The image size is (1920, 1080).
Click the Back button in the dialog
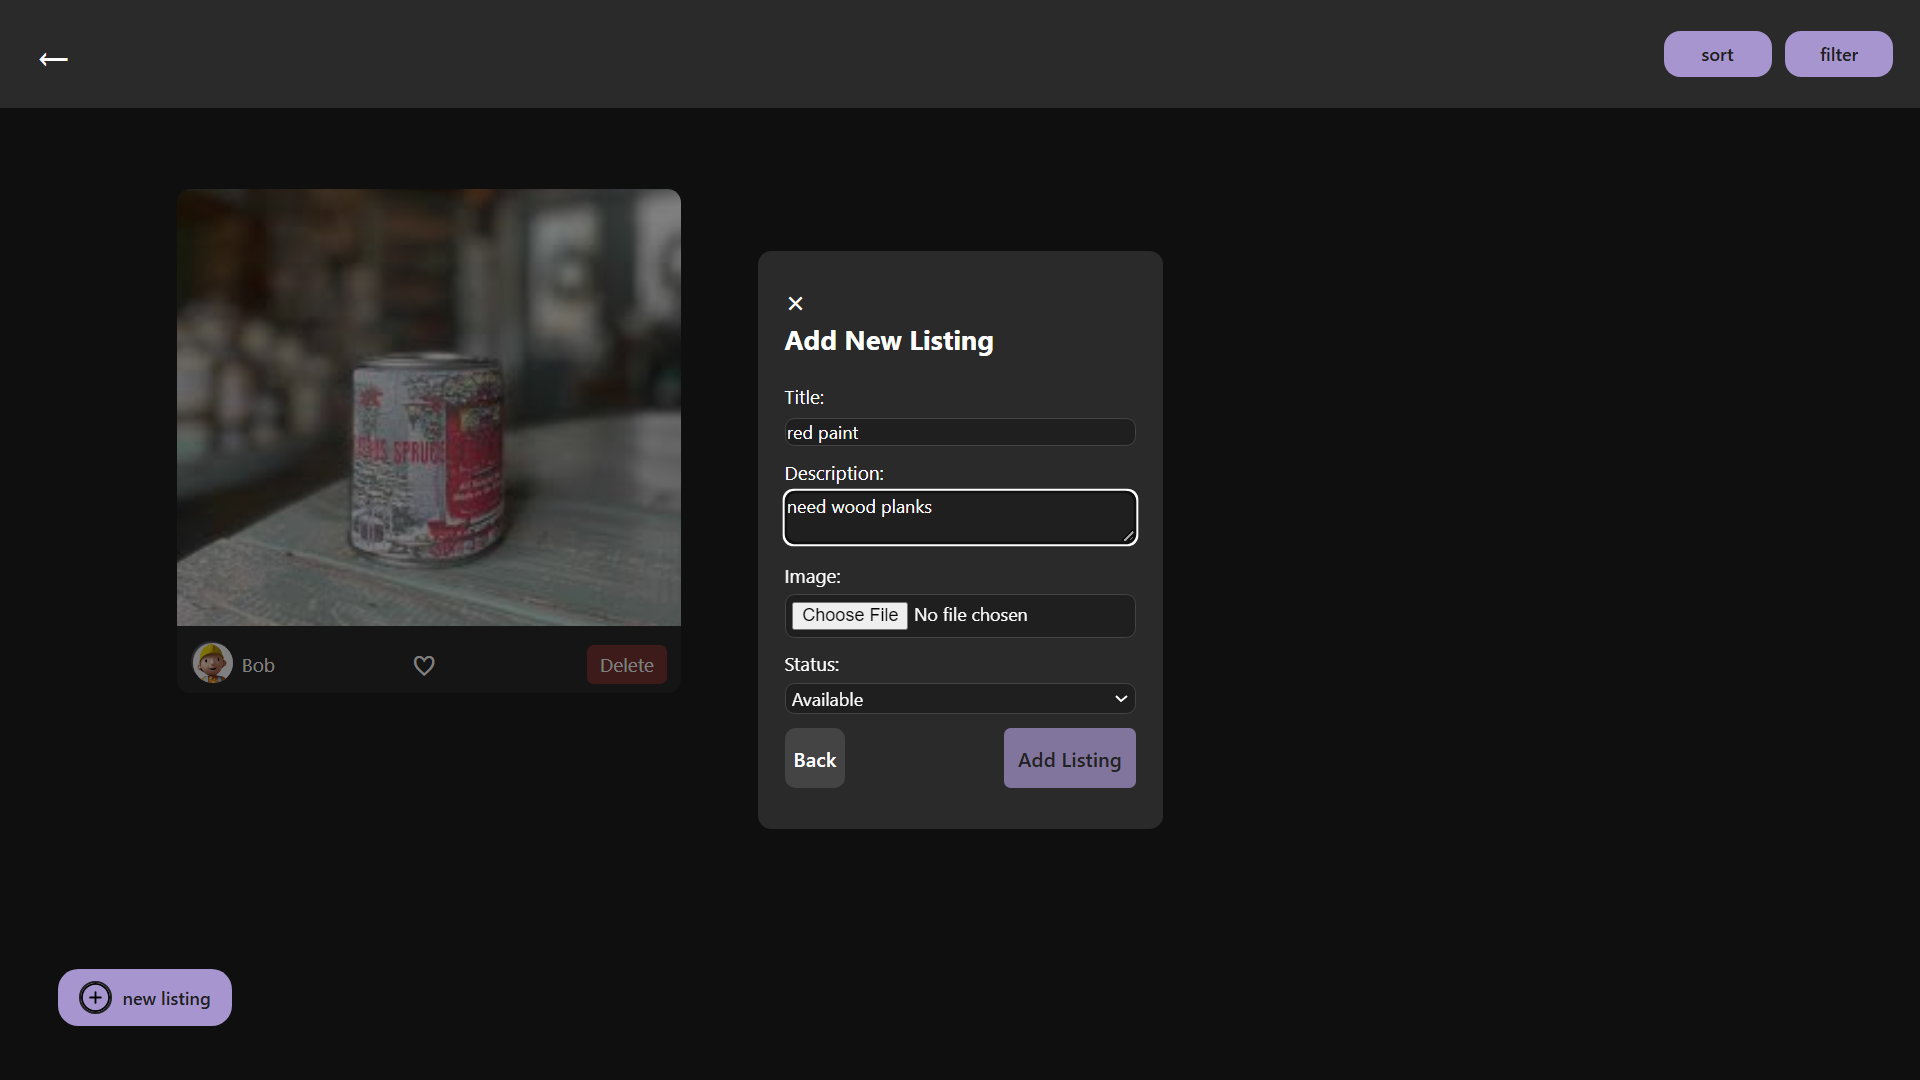pos(814,759)
